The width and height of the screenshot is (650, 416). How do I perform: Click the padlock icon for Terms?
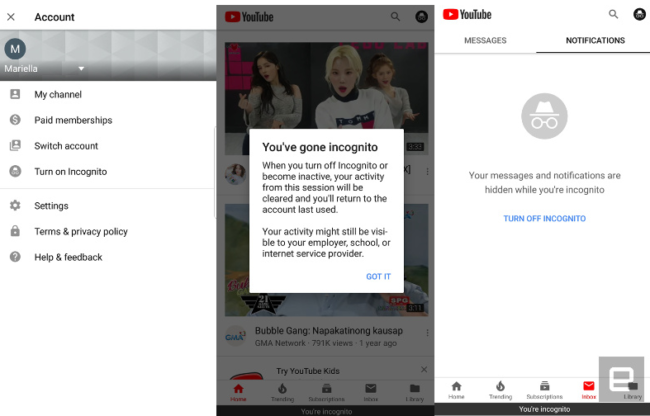[15, 231]
